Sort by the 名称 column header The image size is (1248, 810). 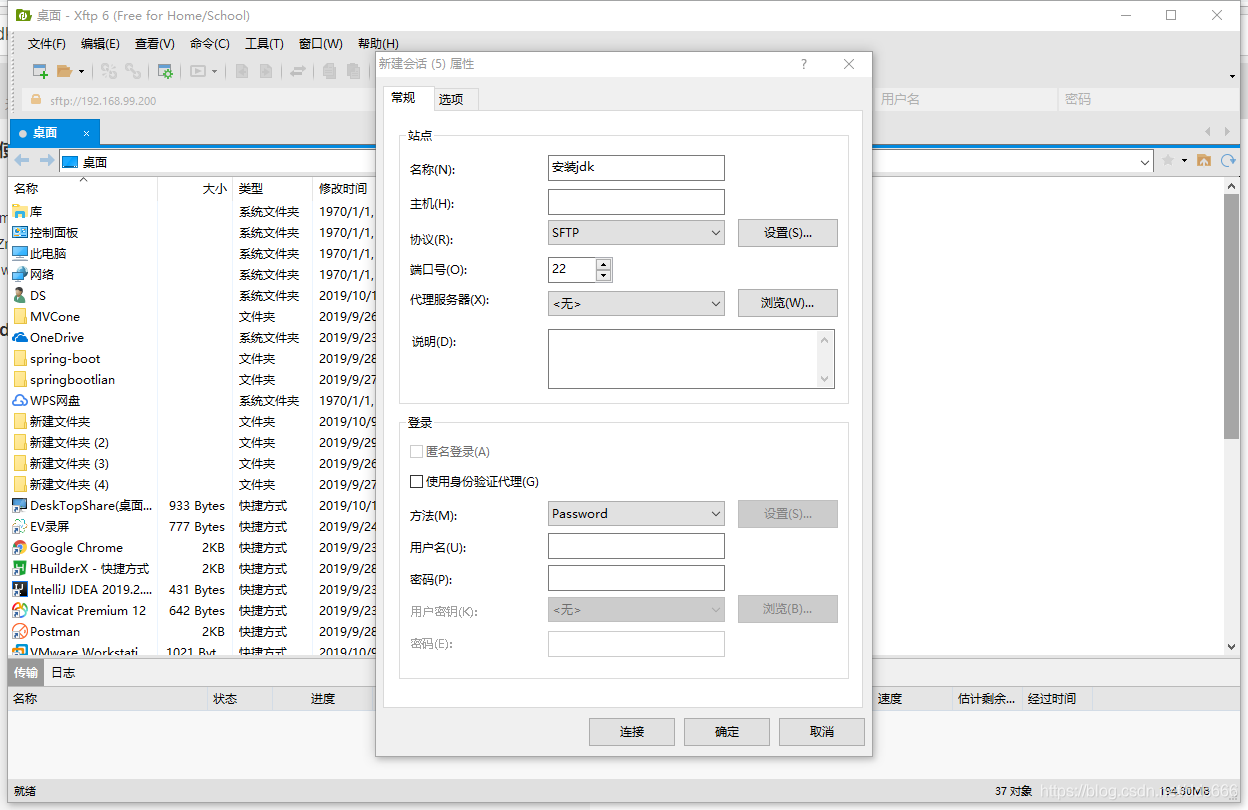pos(83,188)
